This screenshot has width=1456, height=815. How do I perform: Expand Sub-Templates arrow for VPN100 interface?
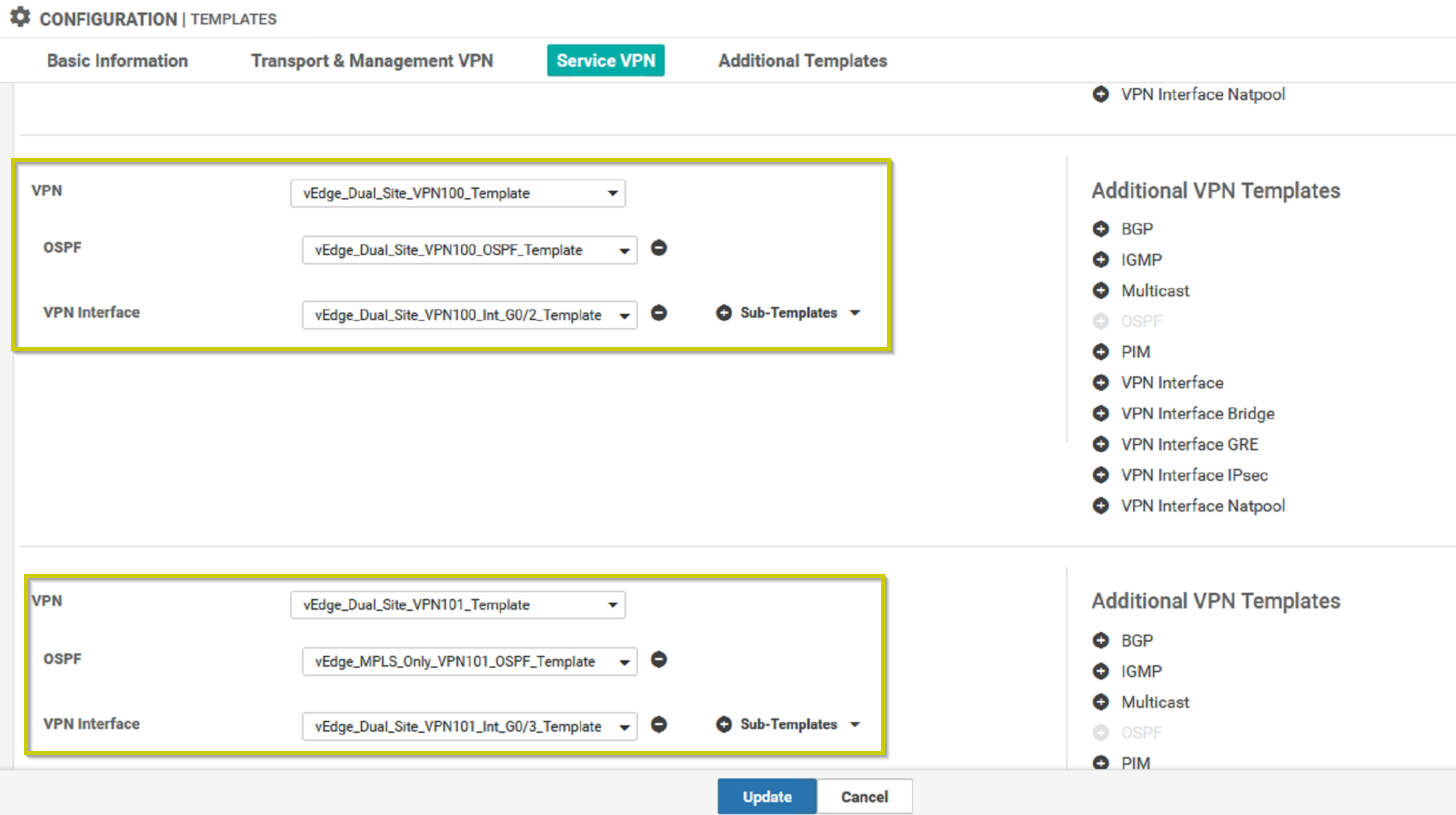click(854, 313)
